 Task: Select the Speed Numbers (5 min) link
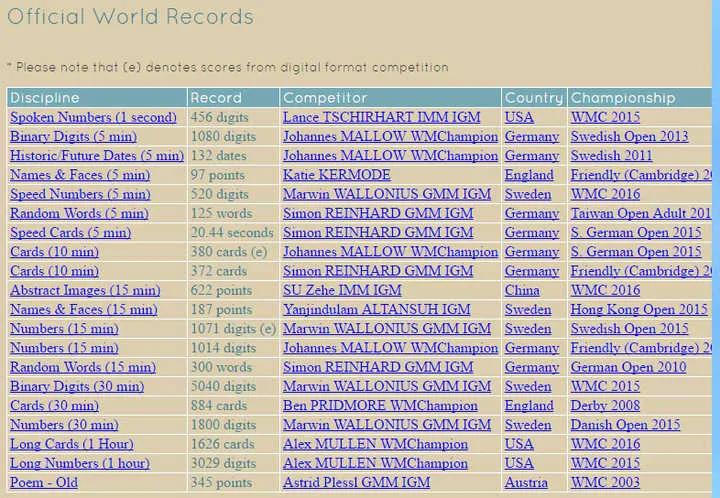(x=80, y=195)
